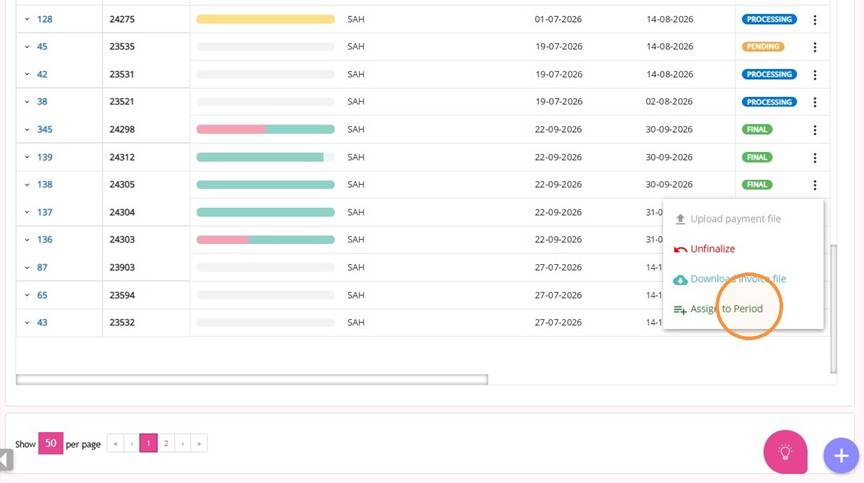Click the FINAL badge in row 139

pyautogui.click(x=757, y=158)
